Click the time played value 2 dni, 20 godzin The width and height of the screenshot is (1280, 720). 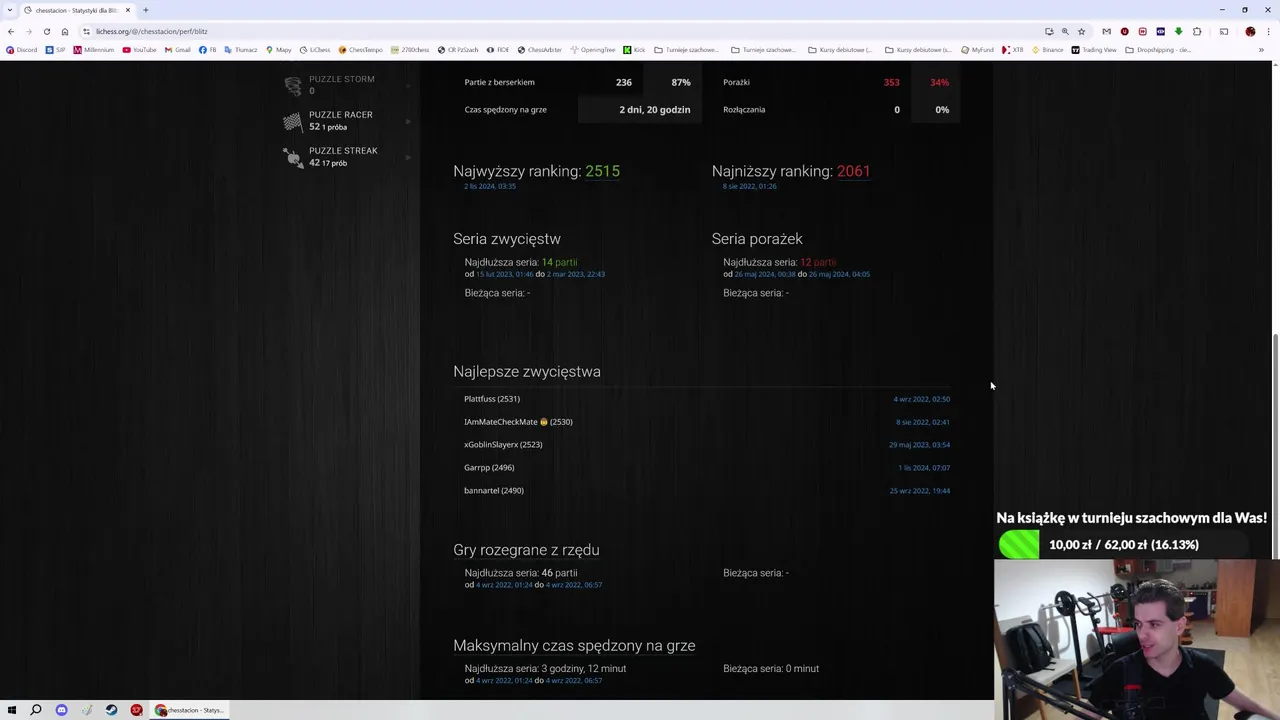click(655, 109)
